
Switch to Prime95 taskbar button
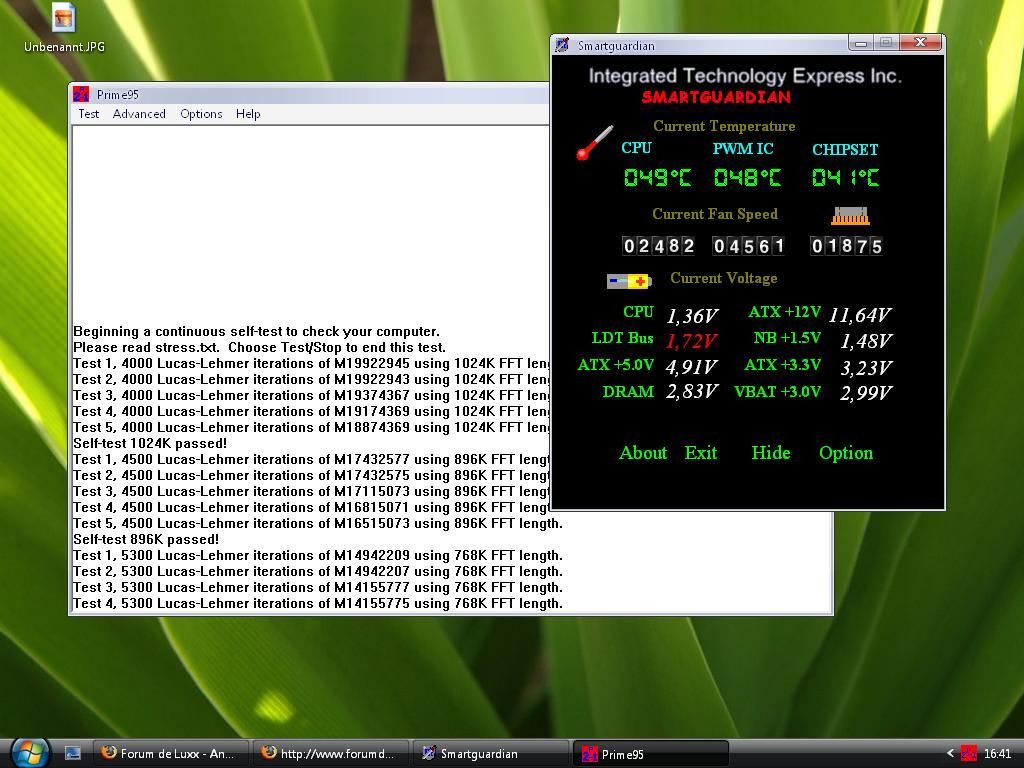[x=650, y=754]
